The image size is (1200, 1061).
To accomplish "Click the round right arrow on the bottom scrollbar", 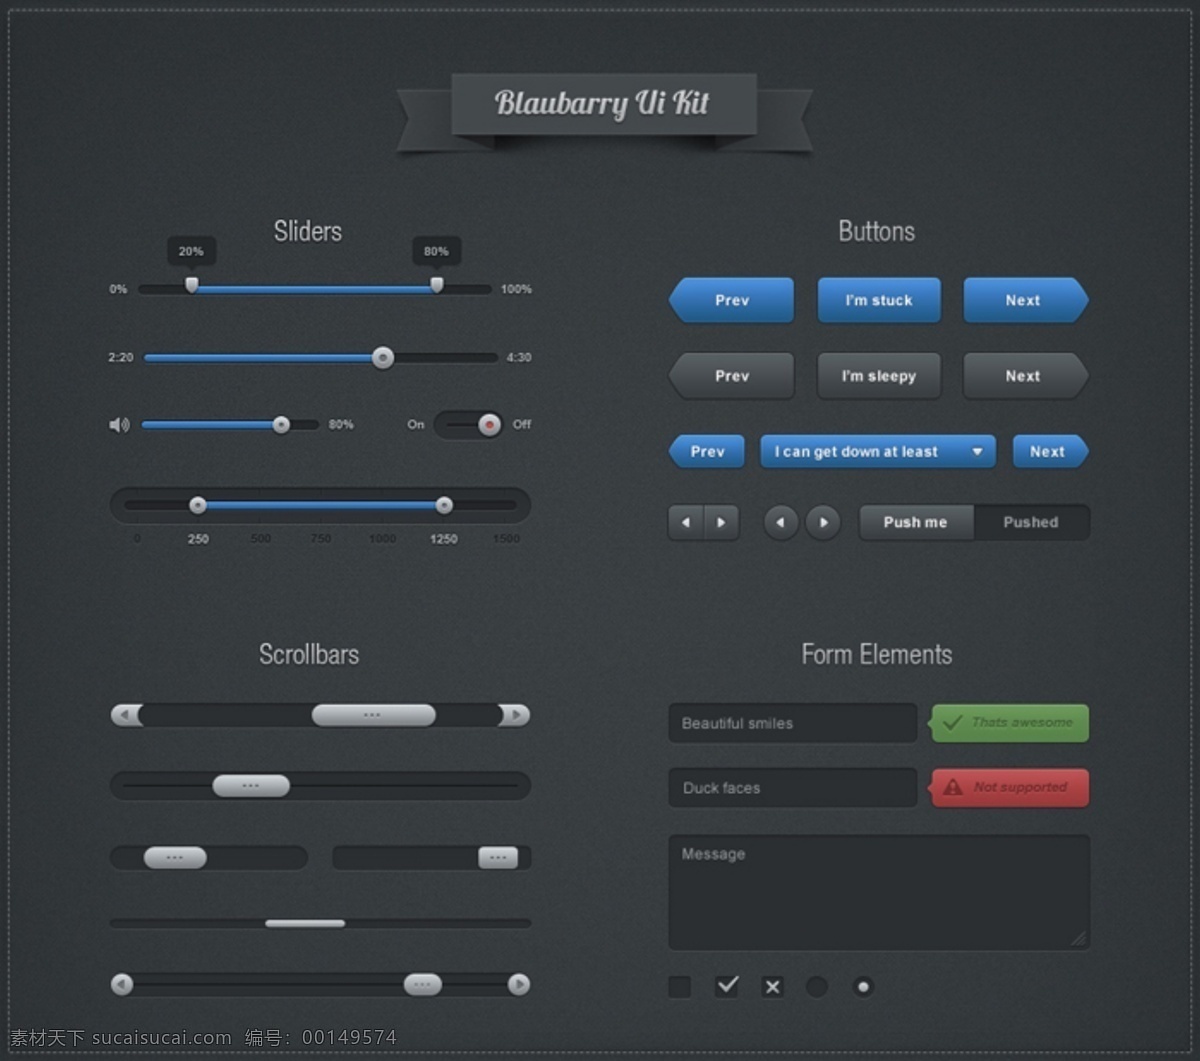I will pos(518,984).
